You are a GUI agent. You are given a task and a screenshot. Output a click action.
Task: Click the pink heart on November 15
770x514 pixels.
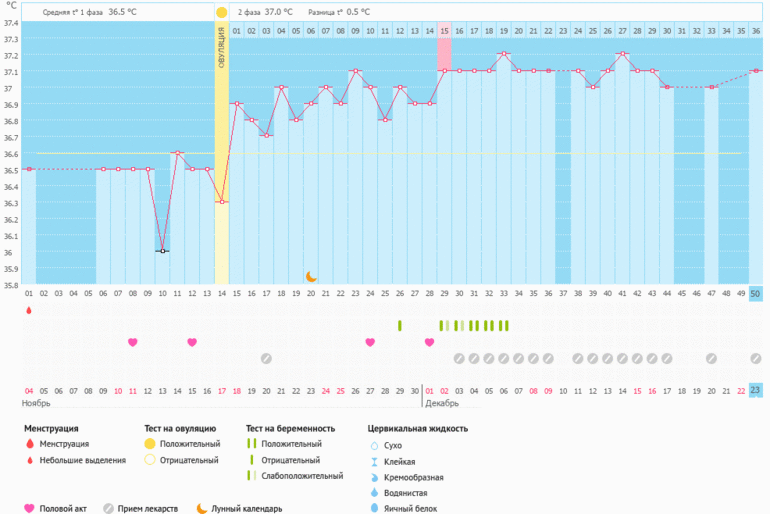point(192,342)
